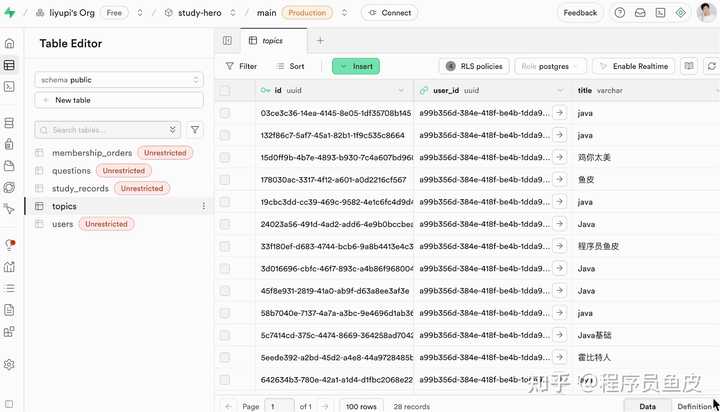Open id column header dropdown

pos(401,90)
